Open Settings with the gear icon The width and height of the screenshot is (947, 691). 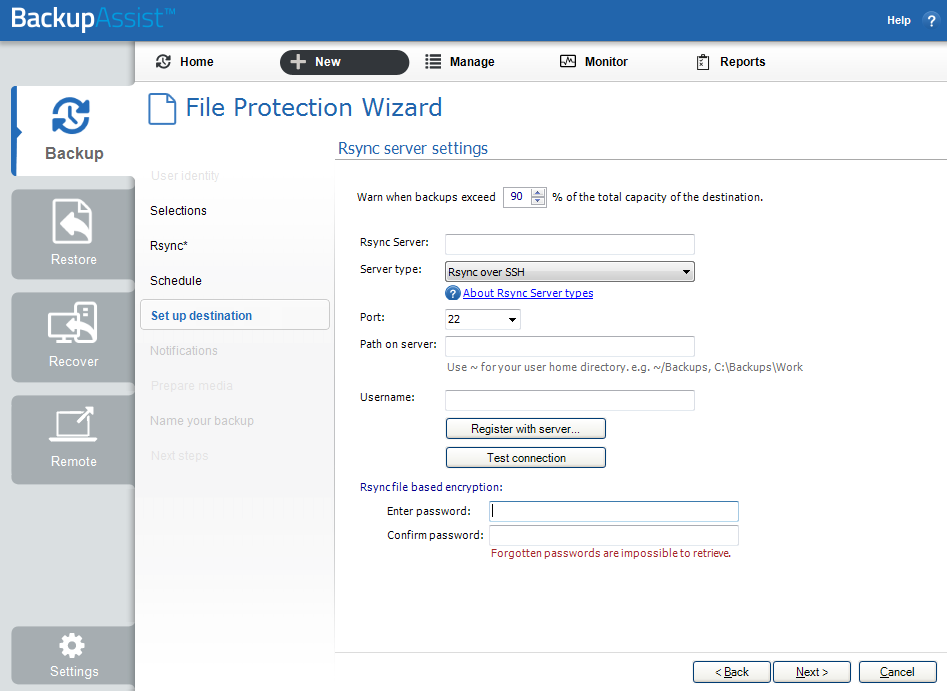(x=73, y=655)
